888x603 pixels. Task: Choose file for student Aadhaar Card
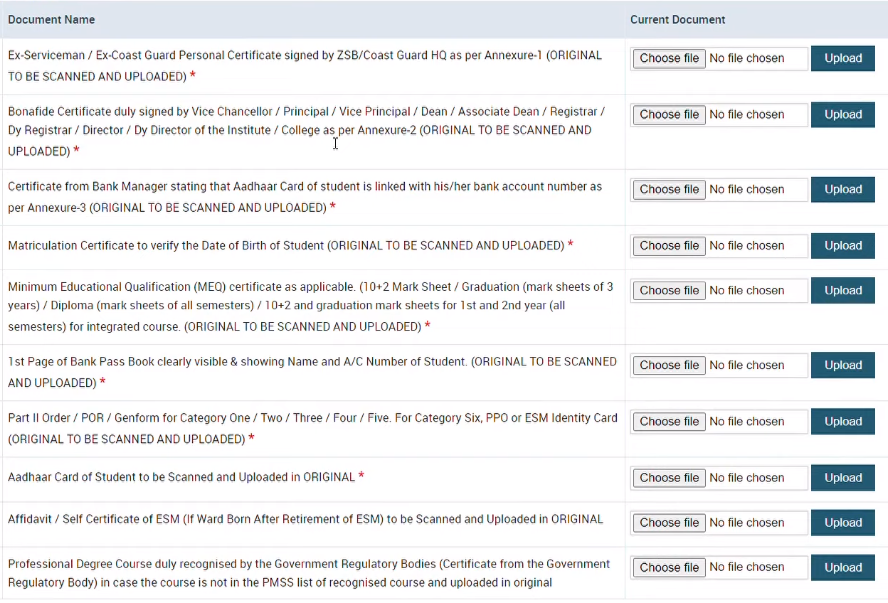[x=668, y=477]
